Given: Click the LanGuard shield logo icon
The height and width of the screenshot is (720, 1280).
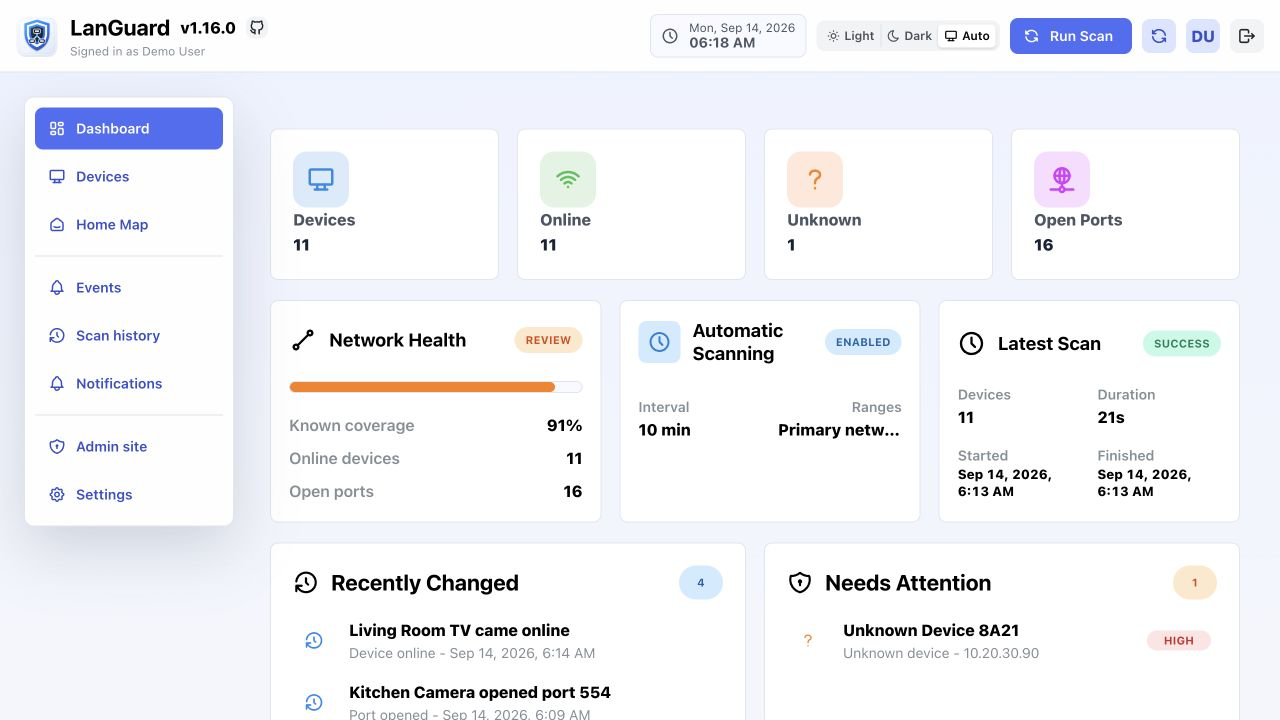Looking at the screenshot, I should 37,37.
